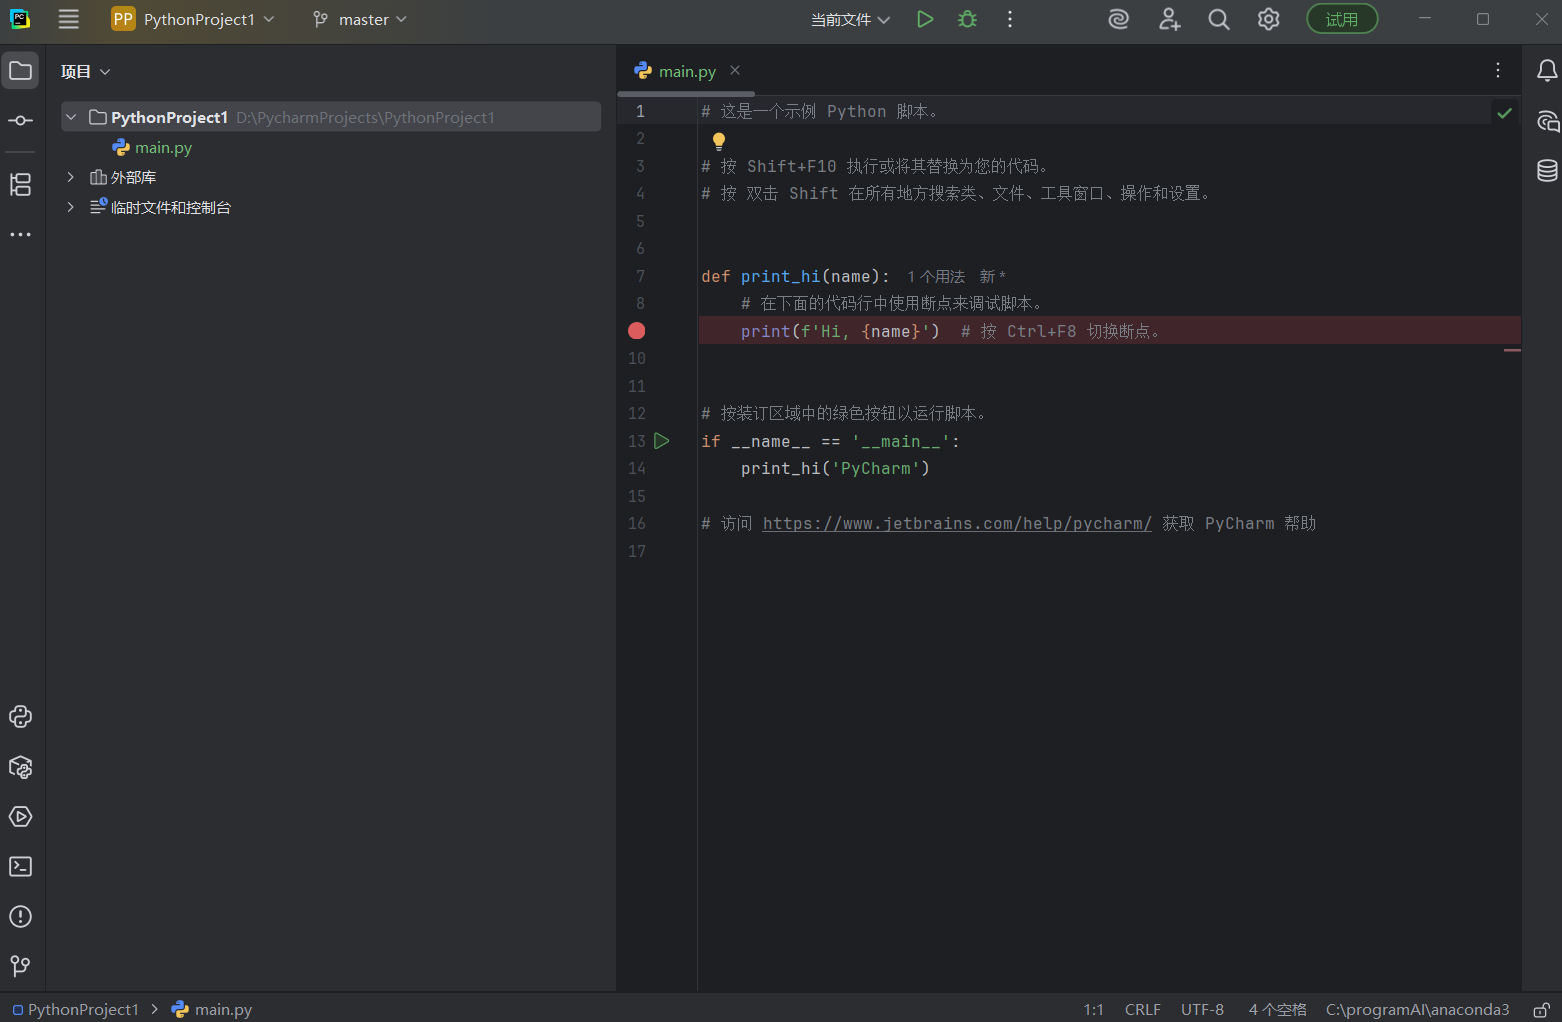Viewport: 1562px width, 1022px height.
Task: Open Git tool window icon
Action: click(20, 966)
